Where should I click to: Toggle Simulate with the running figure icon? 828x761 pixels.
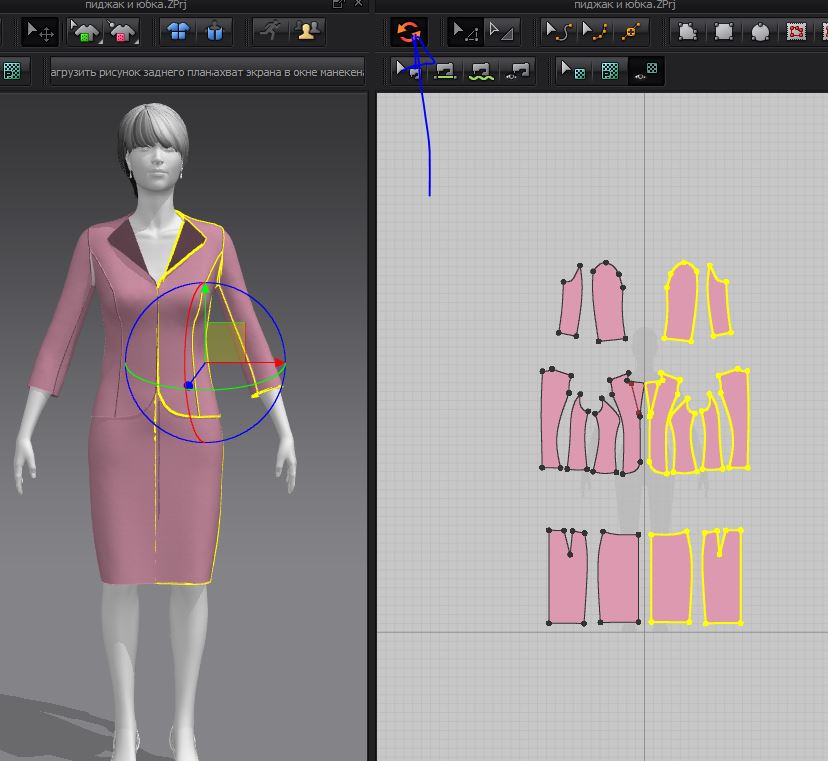pos(269,32)
